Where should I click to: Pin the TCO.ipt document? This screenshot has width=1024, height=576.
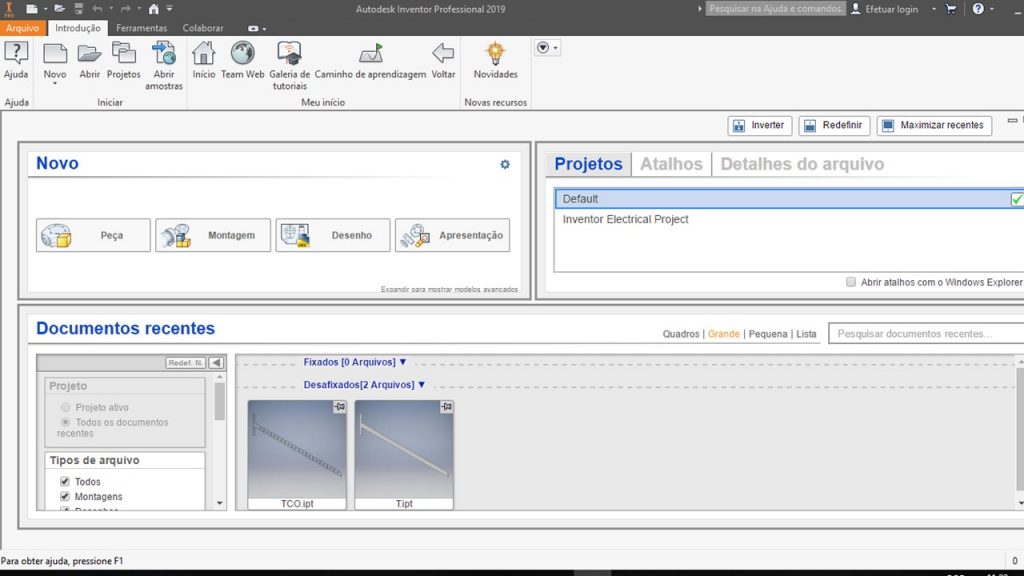(340, 407)
